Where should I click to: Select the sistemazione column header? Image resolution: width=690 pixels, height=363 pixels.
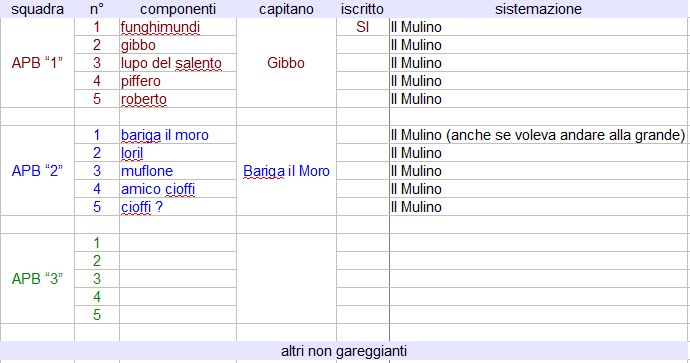(x=539, y=9)
